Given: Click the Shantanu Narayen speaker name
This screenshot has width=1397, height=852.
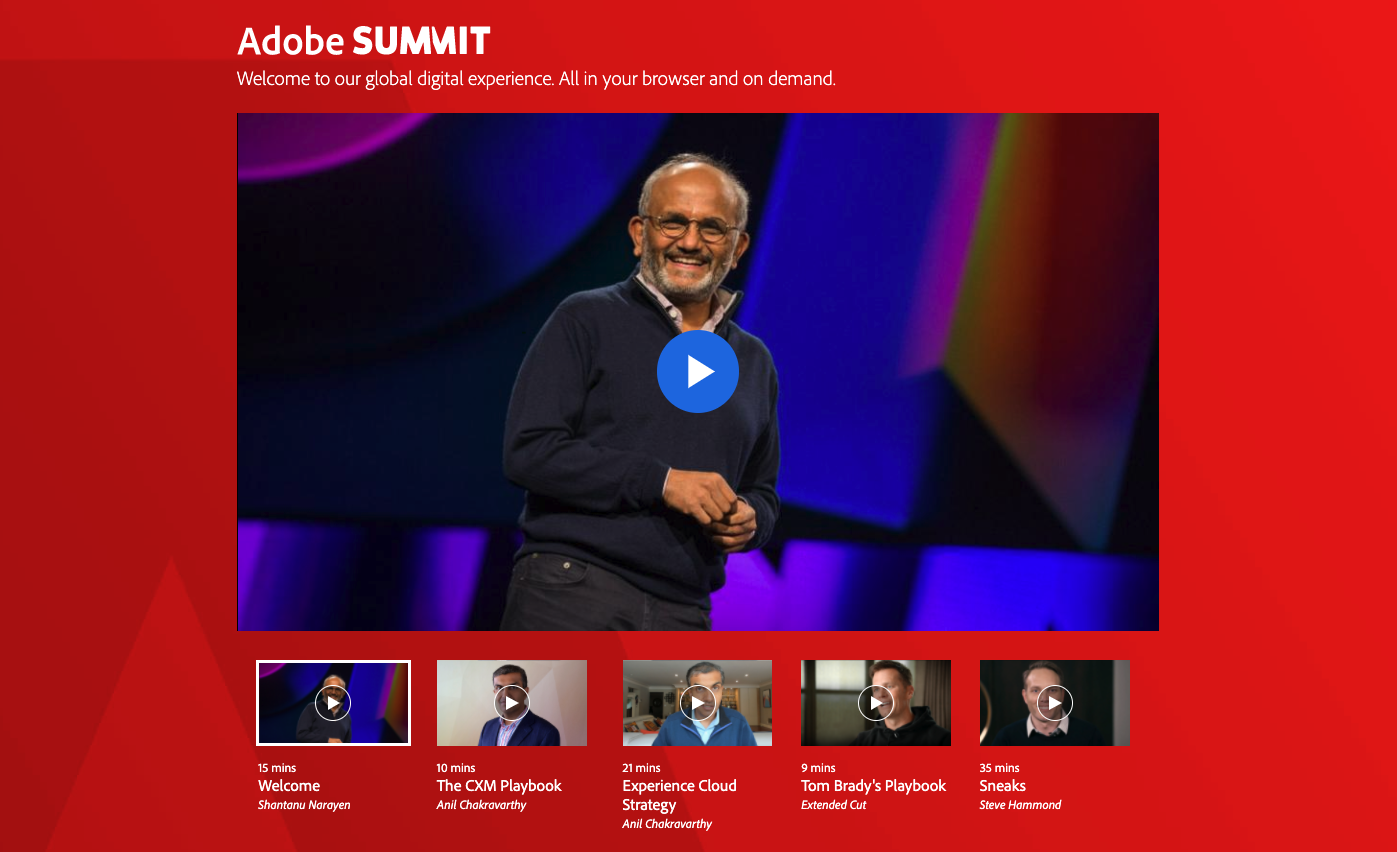Looking at the screenshot, I should 304,805.
